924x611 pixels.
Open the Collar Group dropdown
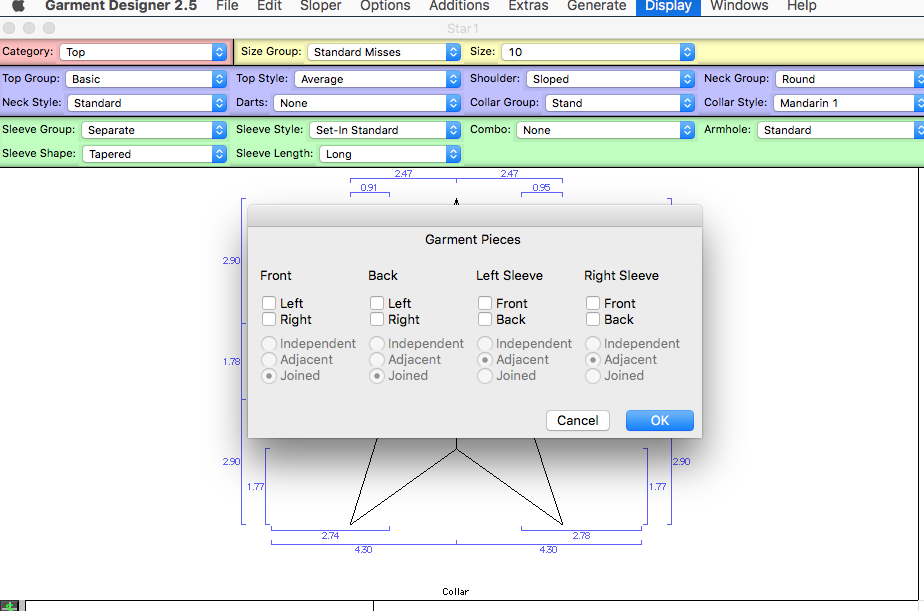point(620,103)
